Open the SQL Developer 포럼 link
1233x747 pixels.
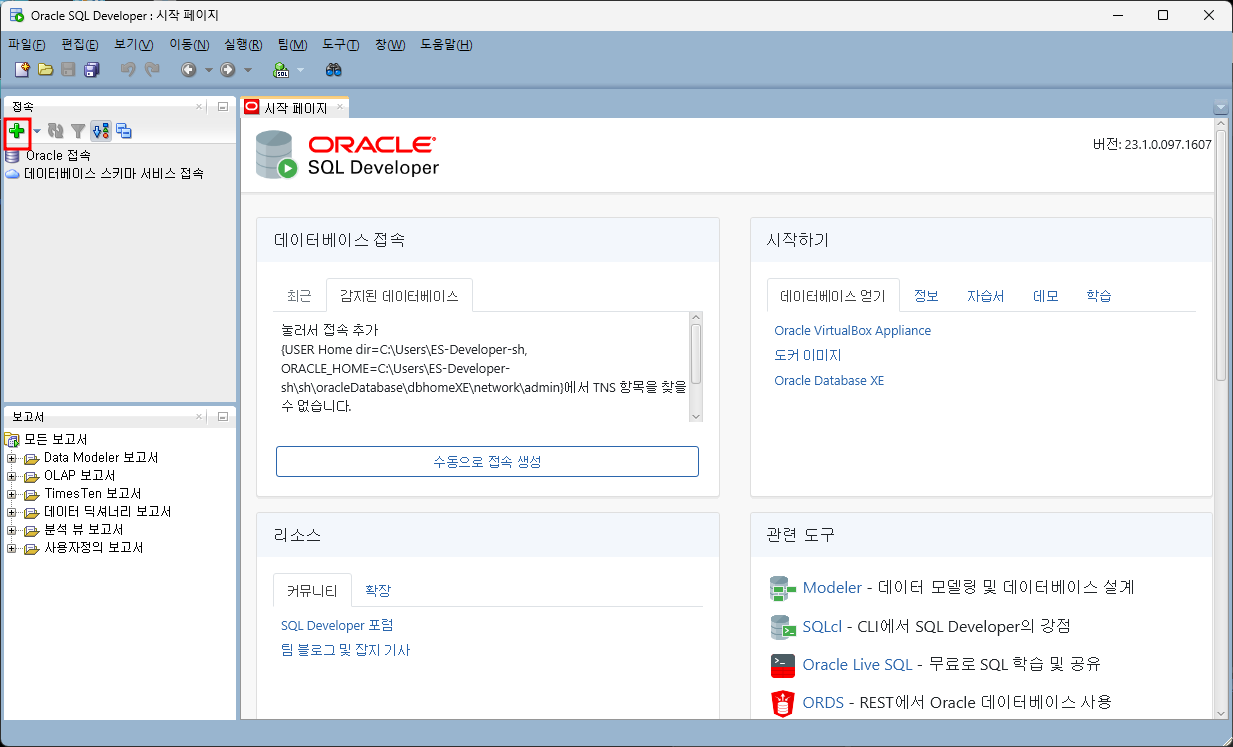tap(337, 625)
